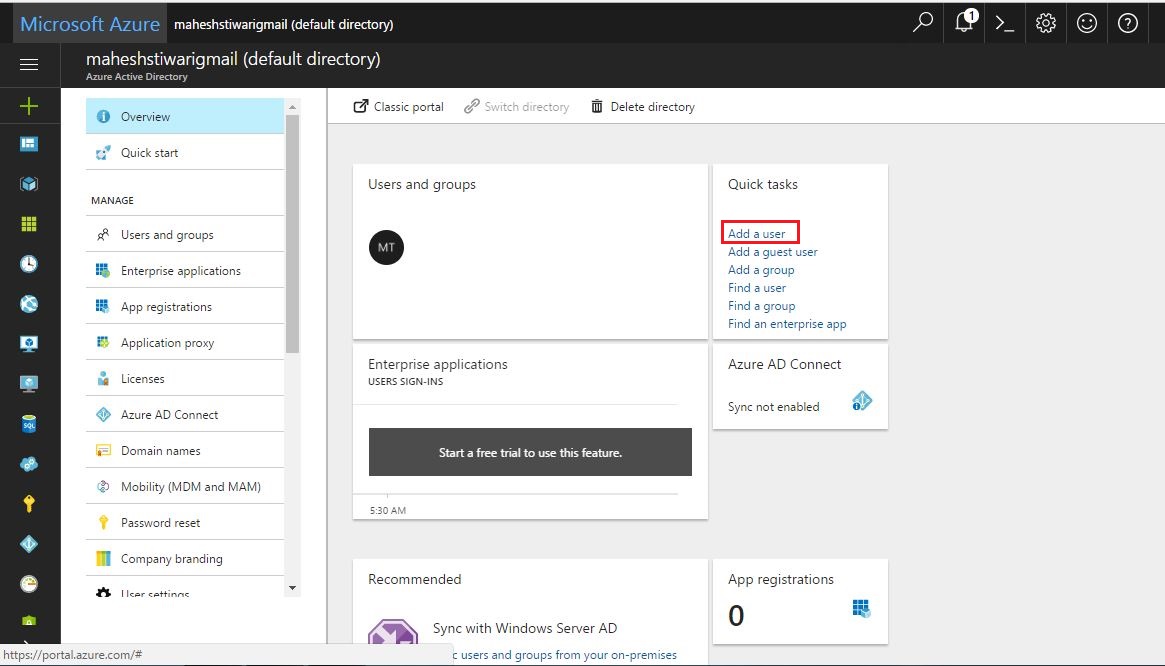Open the search magnifier in the top bar
Screen dimensions: 1165x666
click(x=922, y=22)
